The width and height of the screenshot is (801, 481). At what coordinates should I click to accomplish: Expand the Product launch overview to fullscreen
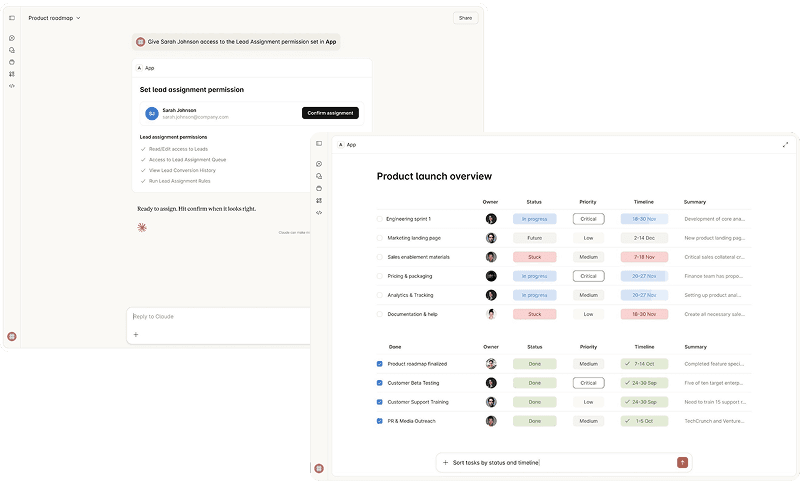pos(785,145)
